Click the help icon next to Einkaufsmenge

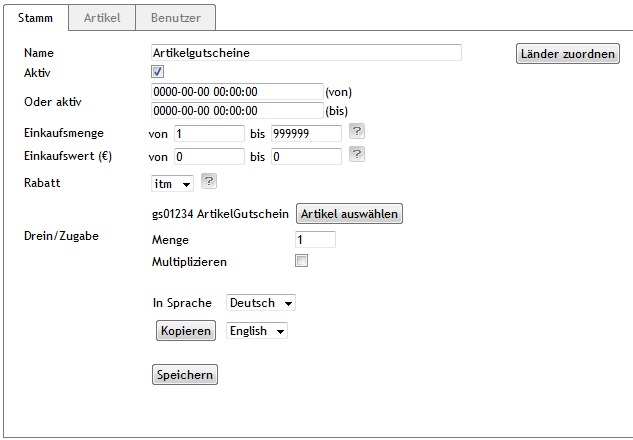pyautogui.click(x=356, y=132)
